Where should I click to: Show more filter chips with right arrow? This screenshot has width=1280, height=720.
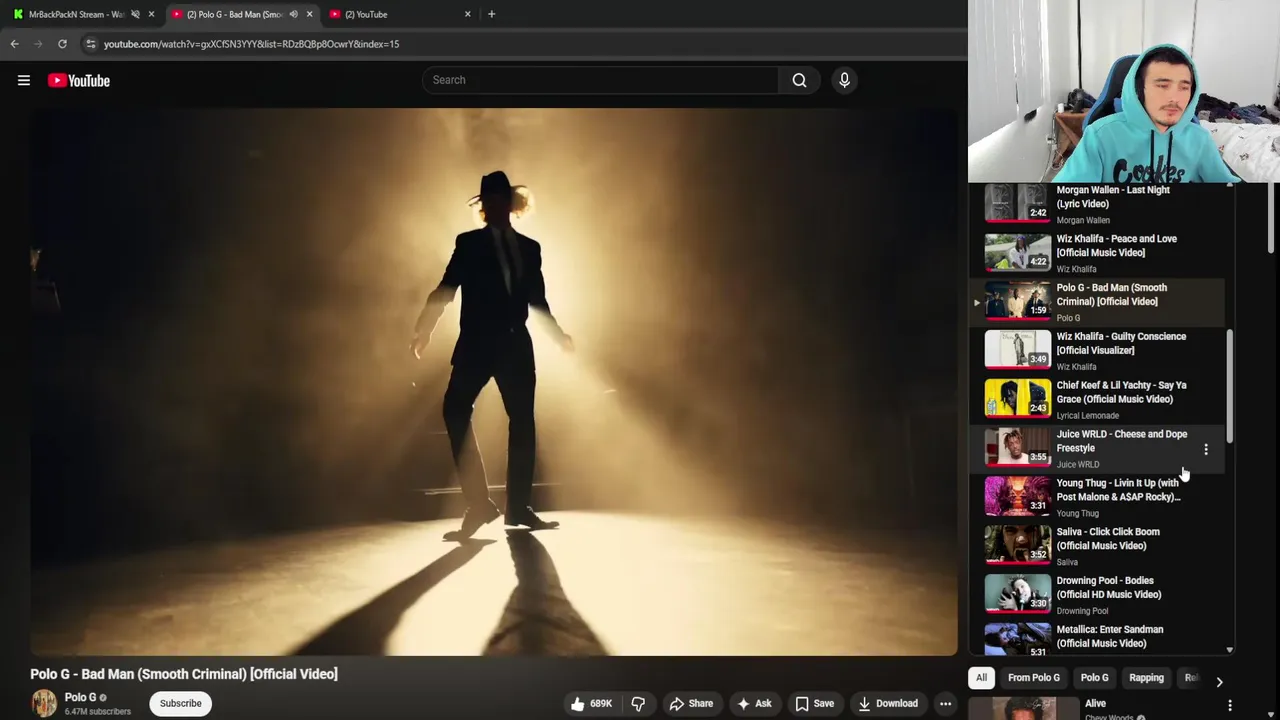pos(1219,681)
